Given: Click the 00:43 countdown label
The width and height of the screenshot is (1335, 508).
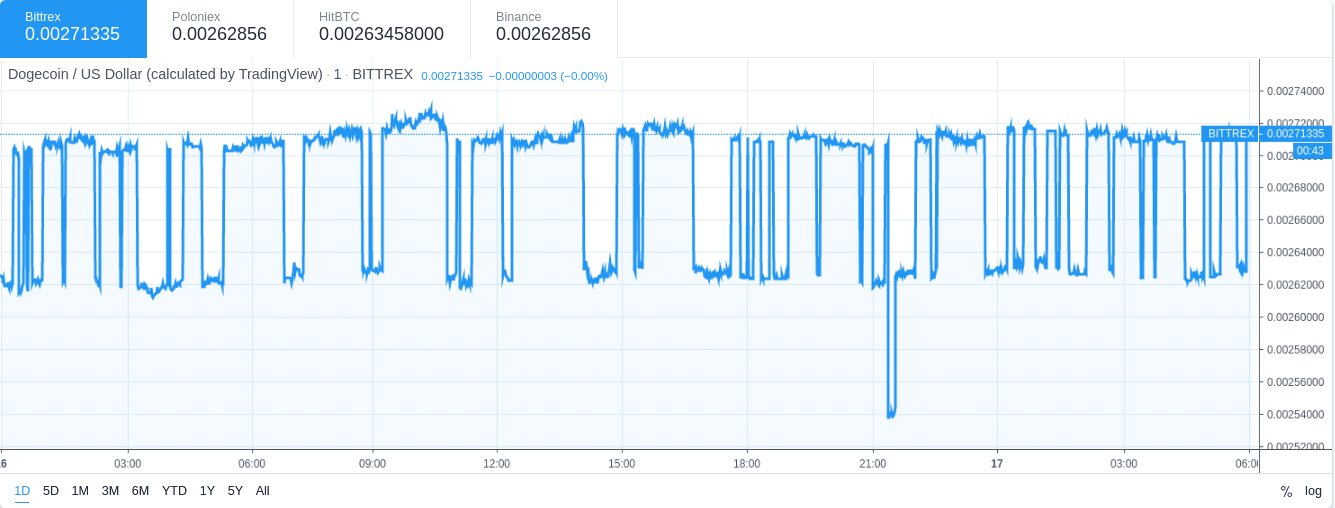Looking at the screenshot, I should (x=1311, y=151).
